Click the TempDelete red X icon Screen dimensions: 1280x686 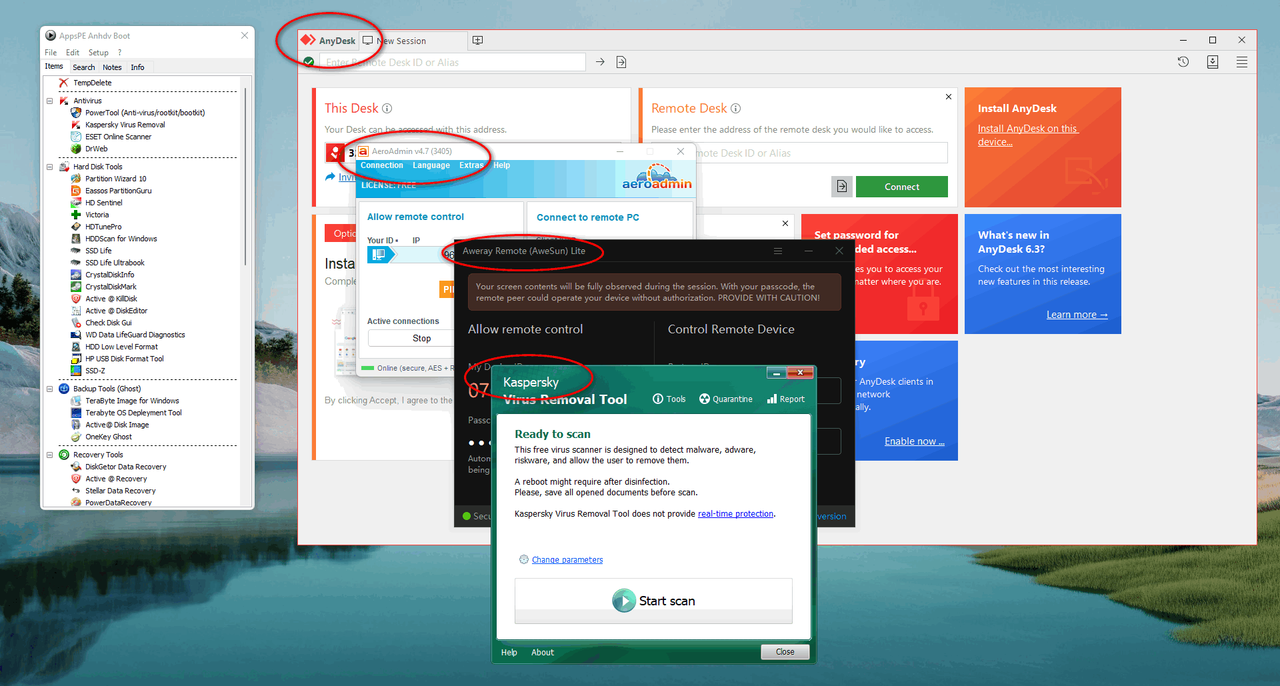tap(63, 83)
